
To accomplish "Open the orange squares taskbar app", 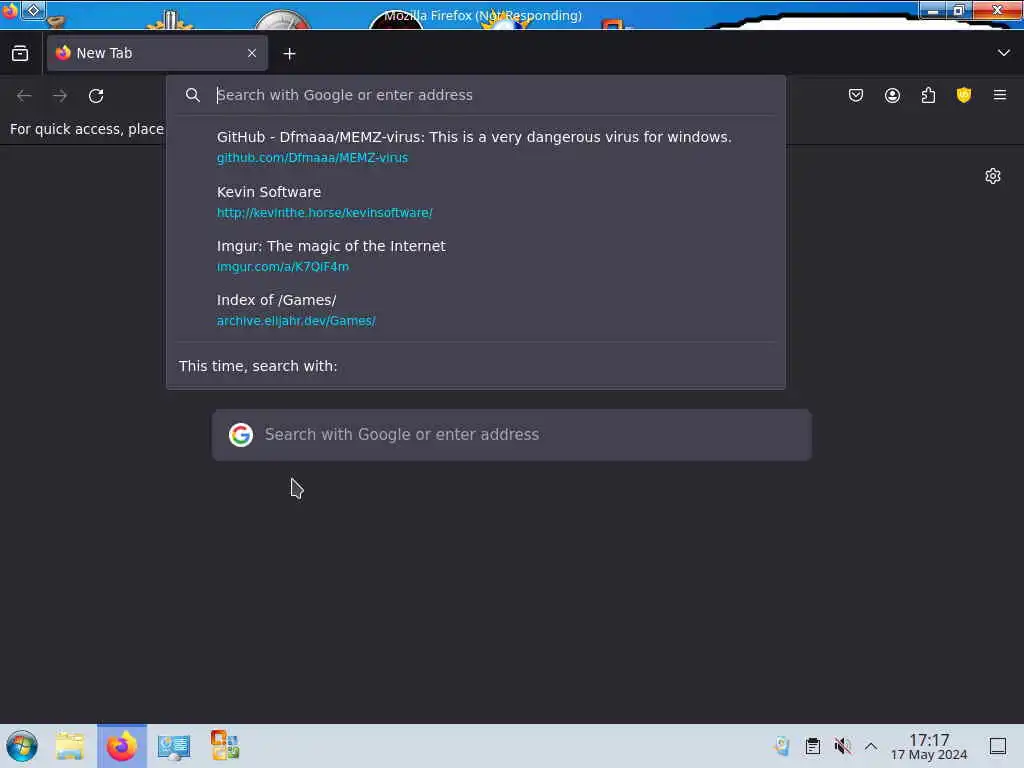I will coord(225,746).
